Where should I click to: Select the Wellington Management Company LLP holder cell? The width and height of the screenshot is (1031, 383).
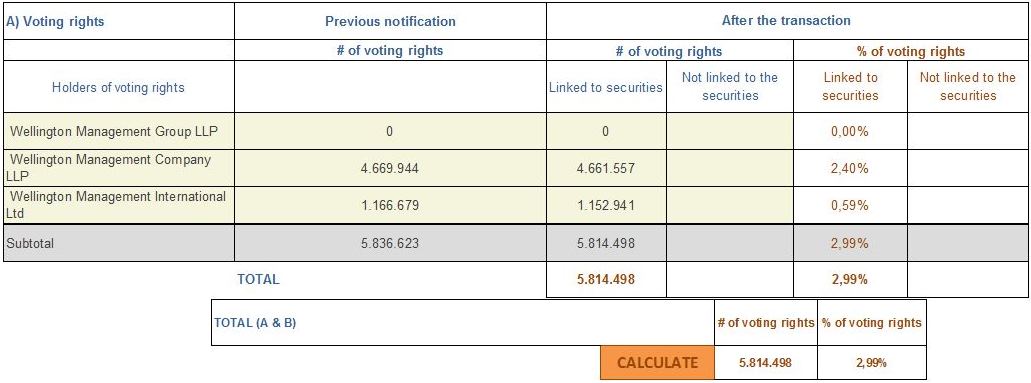click(119, 168)
